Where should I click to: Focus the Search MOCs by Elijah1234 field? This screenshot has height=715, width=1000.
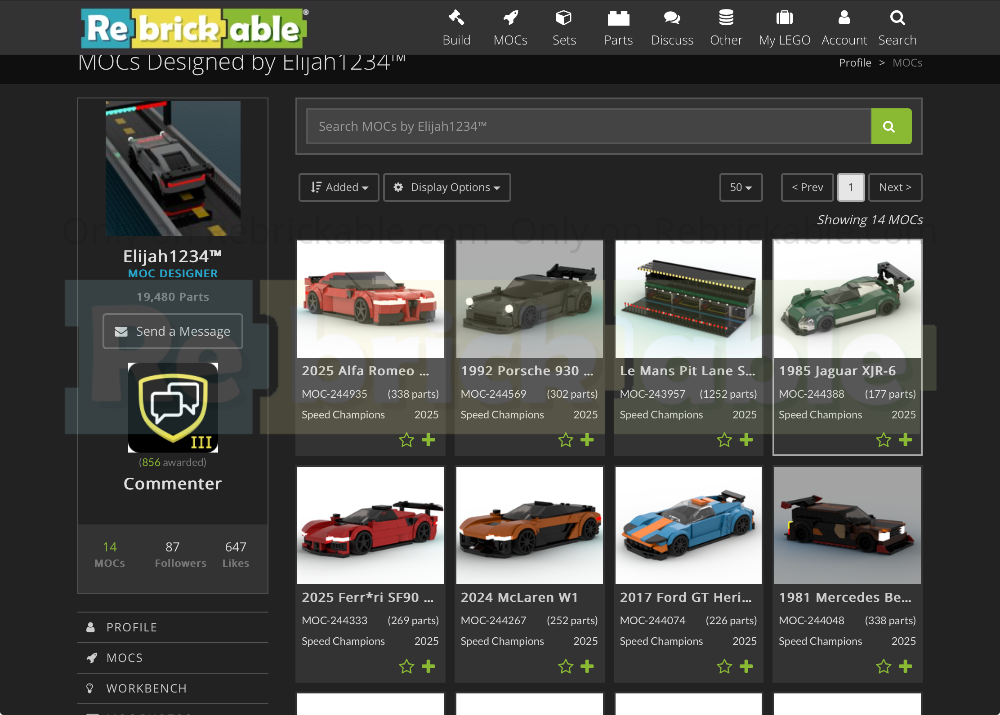[x=588, y=127]
